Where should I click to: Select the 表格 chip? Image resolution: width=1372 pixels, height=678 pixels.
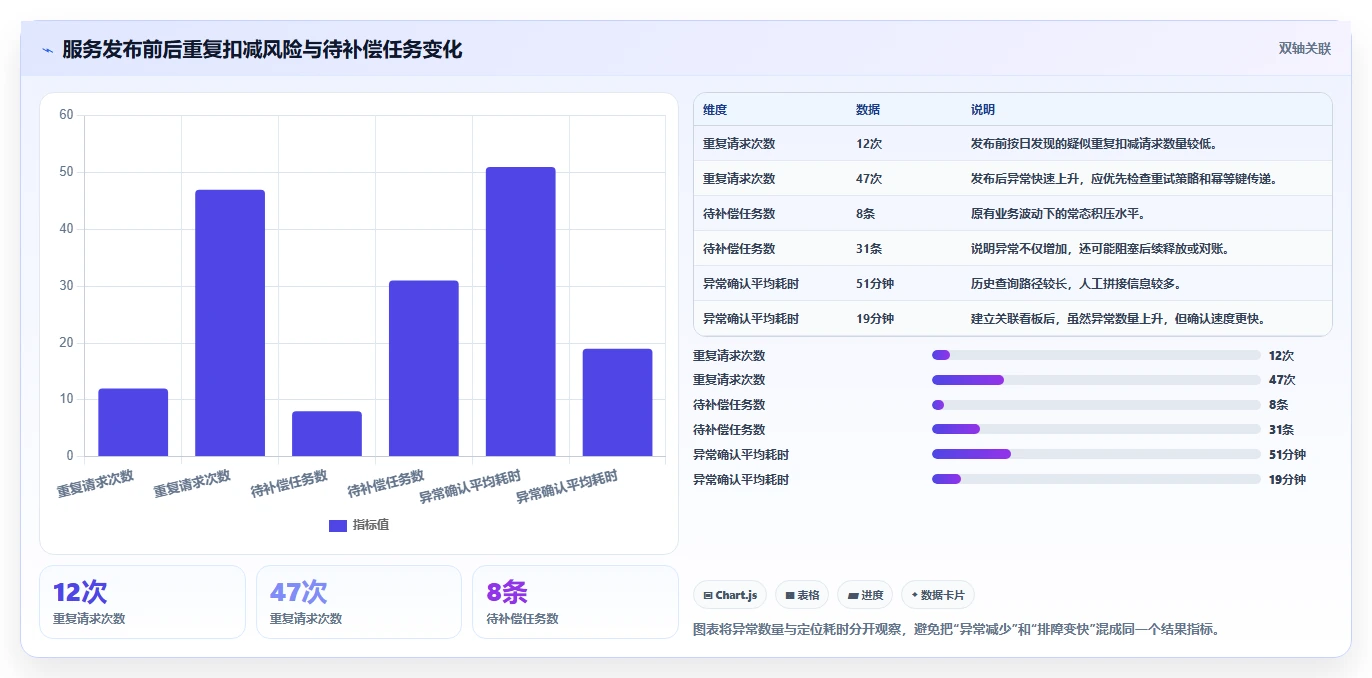point(802,595)
